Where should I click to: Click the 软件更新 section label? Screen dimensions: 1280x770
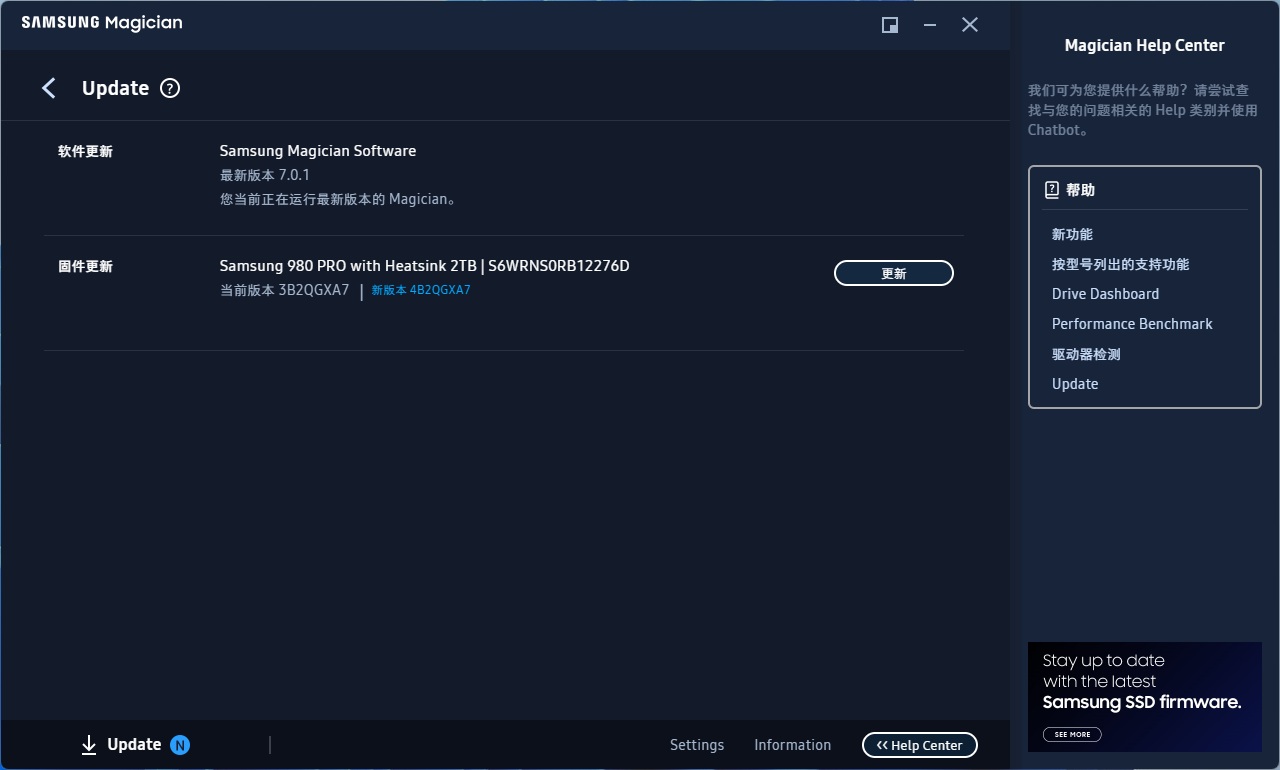click(x=85, y=152)
